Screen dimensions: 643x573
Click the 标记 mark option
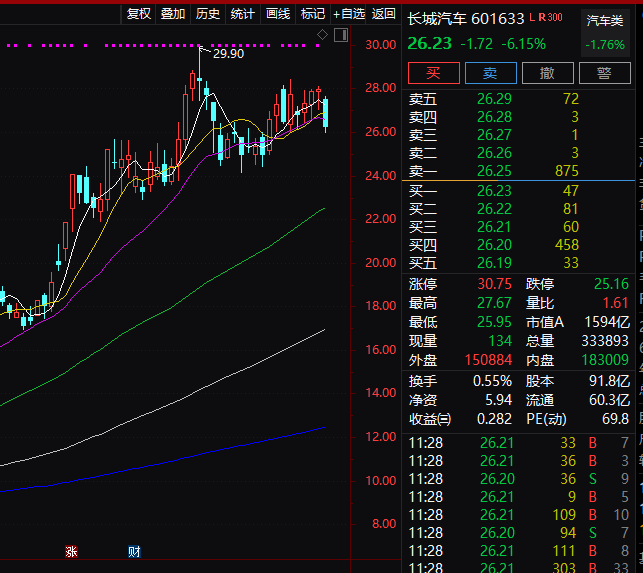[x=312, y=14]
